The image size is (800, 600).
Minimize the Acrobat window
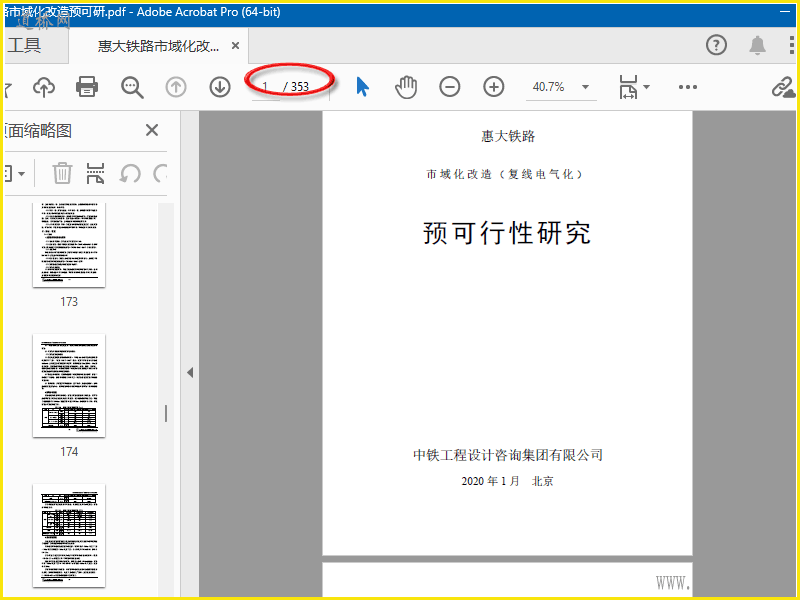tap(786, 12)
